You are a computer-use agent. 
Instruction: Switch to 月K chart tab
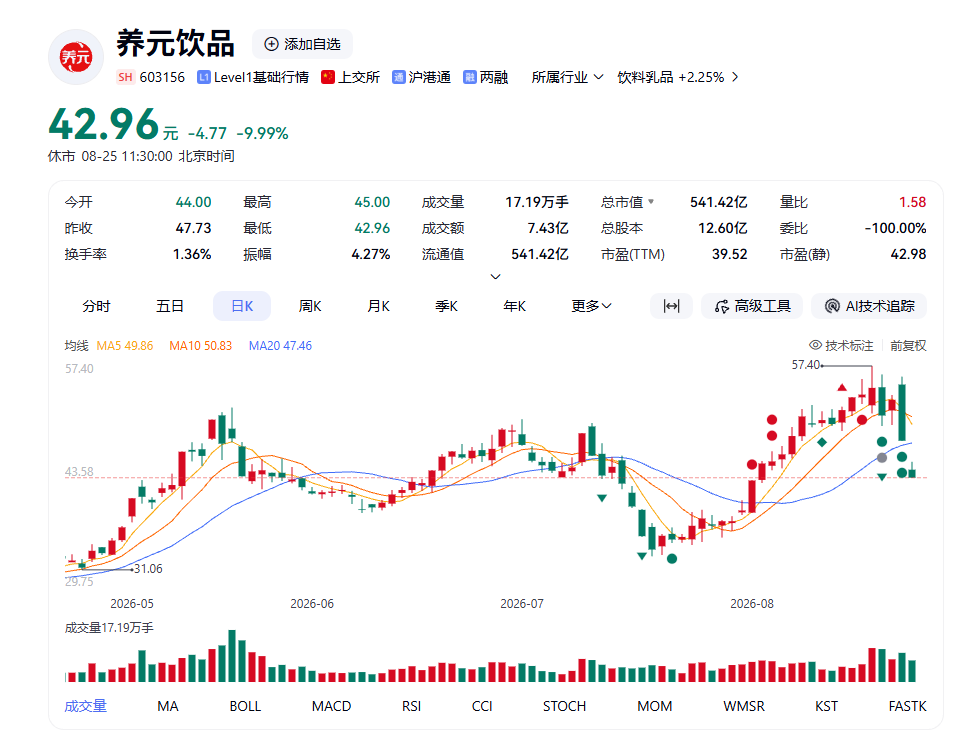tap(378, 306)
